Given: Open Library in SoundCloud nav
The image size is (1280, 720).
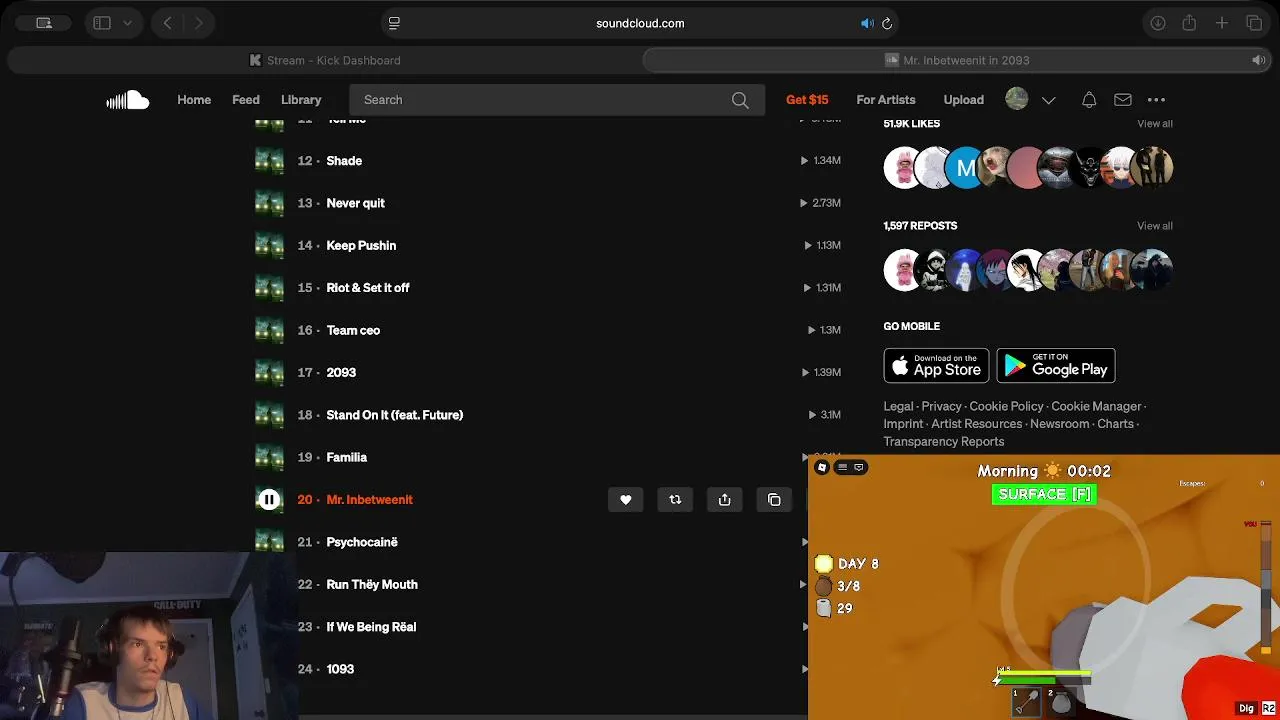Looking at the screenshot, I should point(301,100).
